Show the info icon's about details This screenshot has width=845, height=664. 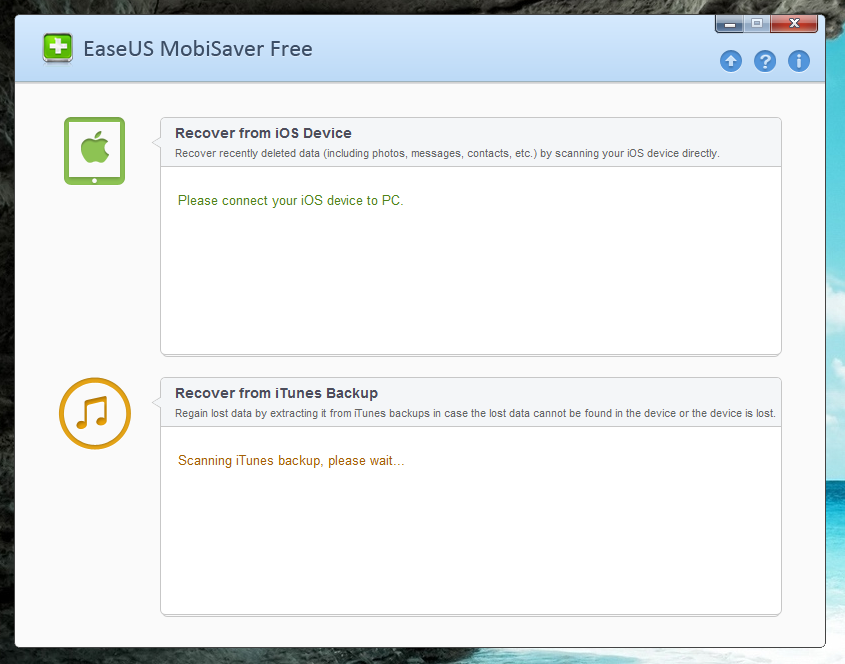tap(799, 61)
